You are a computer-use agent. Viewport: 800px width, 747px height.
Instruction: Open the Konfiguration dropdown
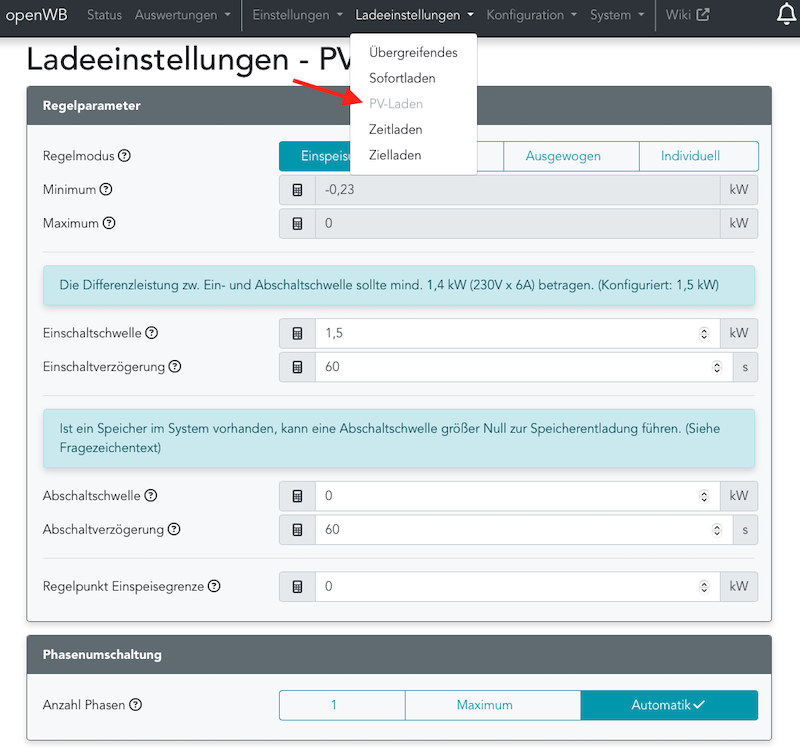(531, 15)
